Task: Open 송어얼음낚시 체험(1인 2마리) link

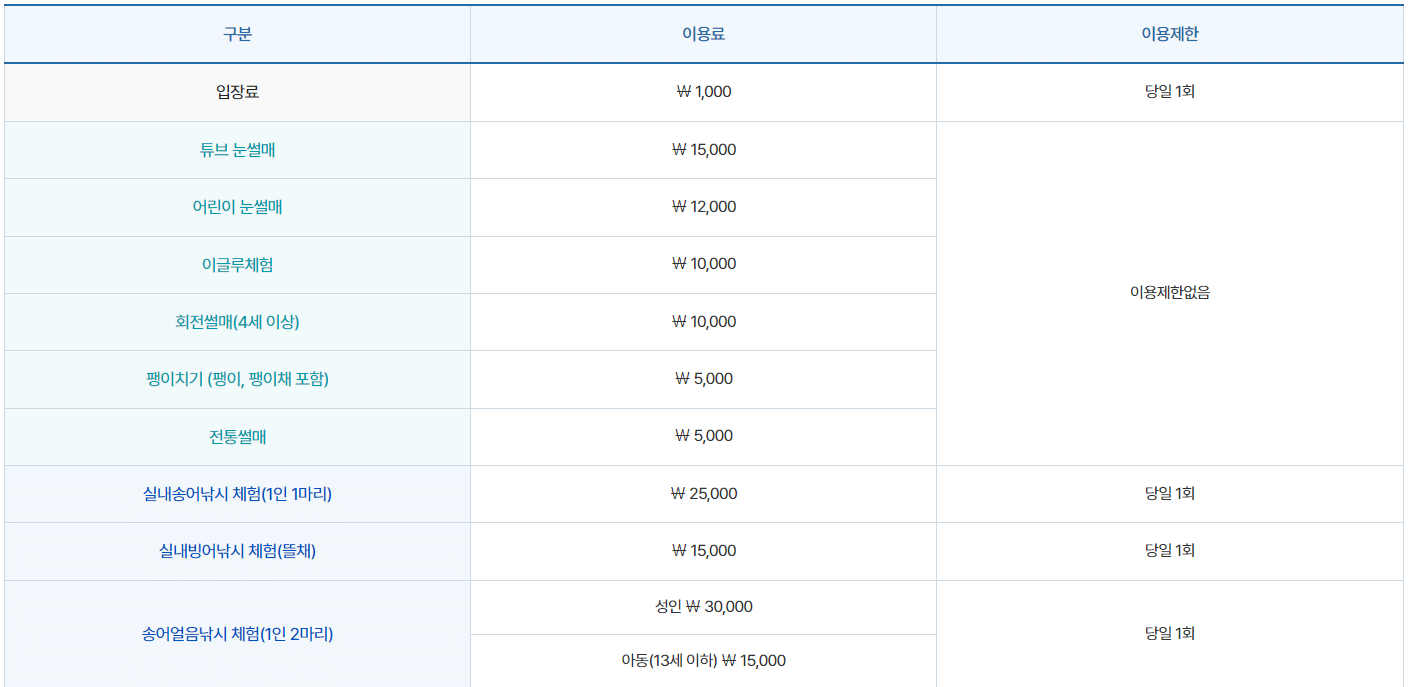Action: point(235,633)
